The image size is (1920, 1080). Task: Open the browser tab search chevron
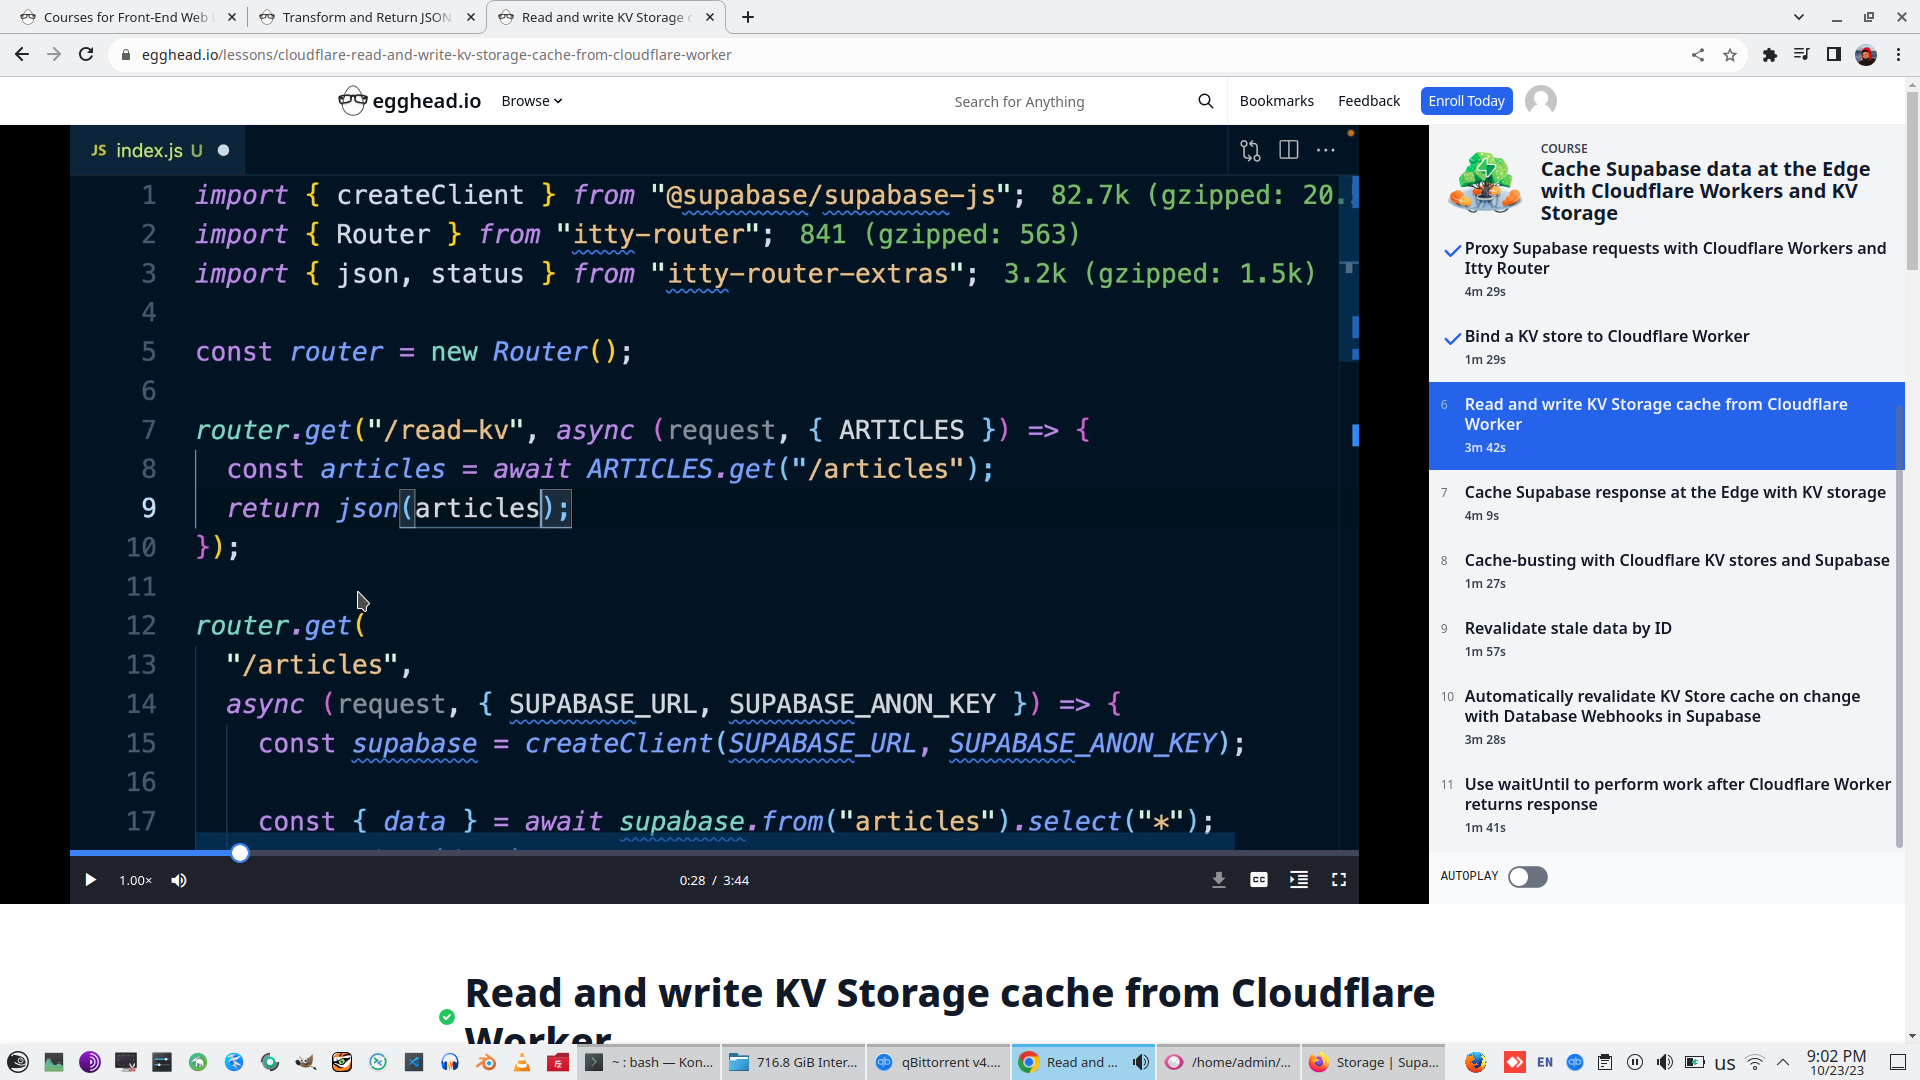1799,17
